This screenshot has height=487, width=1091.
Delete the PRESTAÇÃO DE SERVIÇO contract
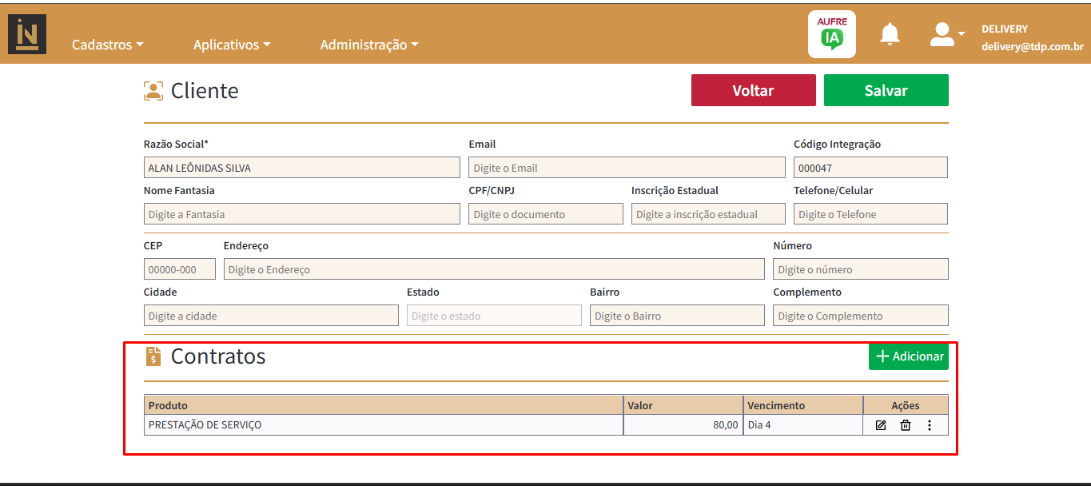905,425
